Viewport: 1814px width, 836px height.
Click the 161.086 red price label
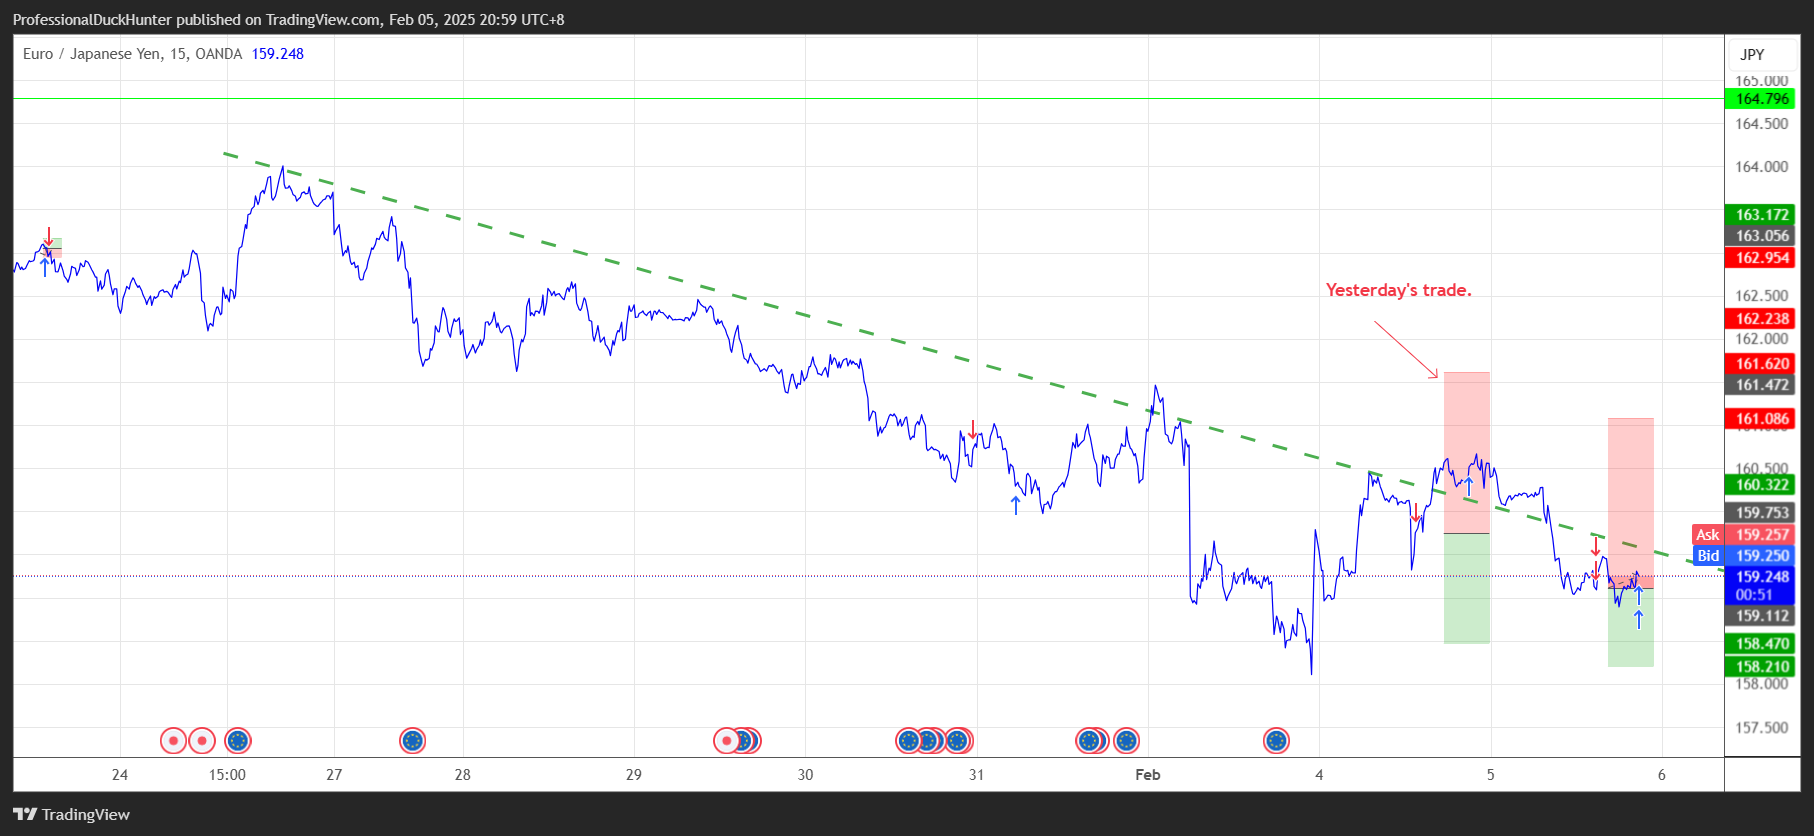pyautogui.click(x=1762, y=419)
